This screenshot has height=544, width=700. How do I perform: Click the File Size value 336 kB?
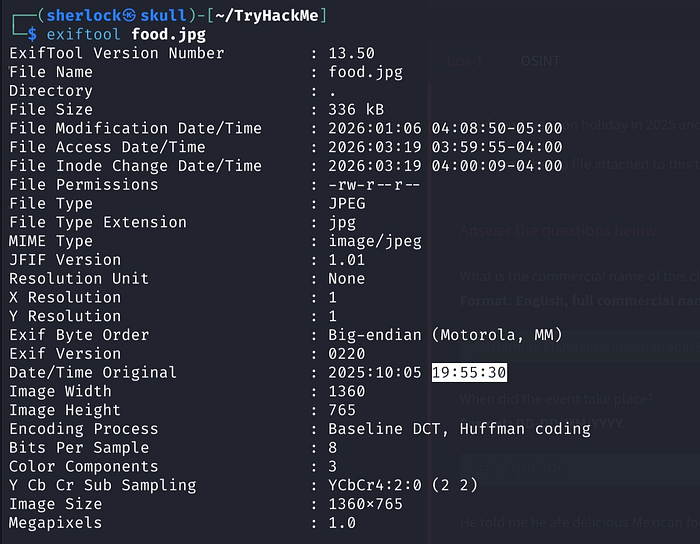356,109
